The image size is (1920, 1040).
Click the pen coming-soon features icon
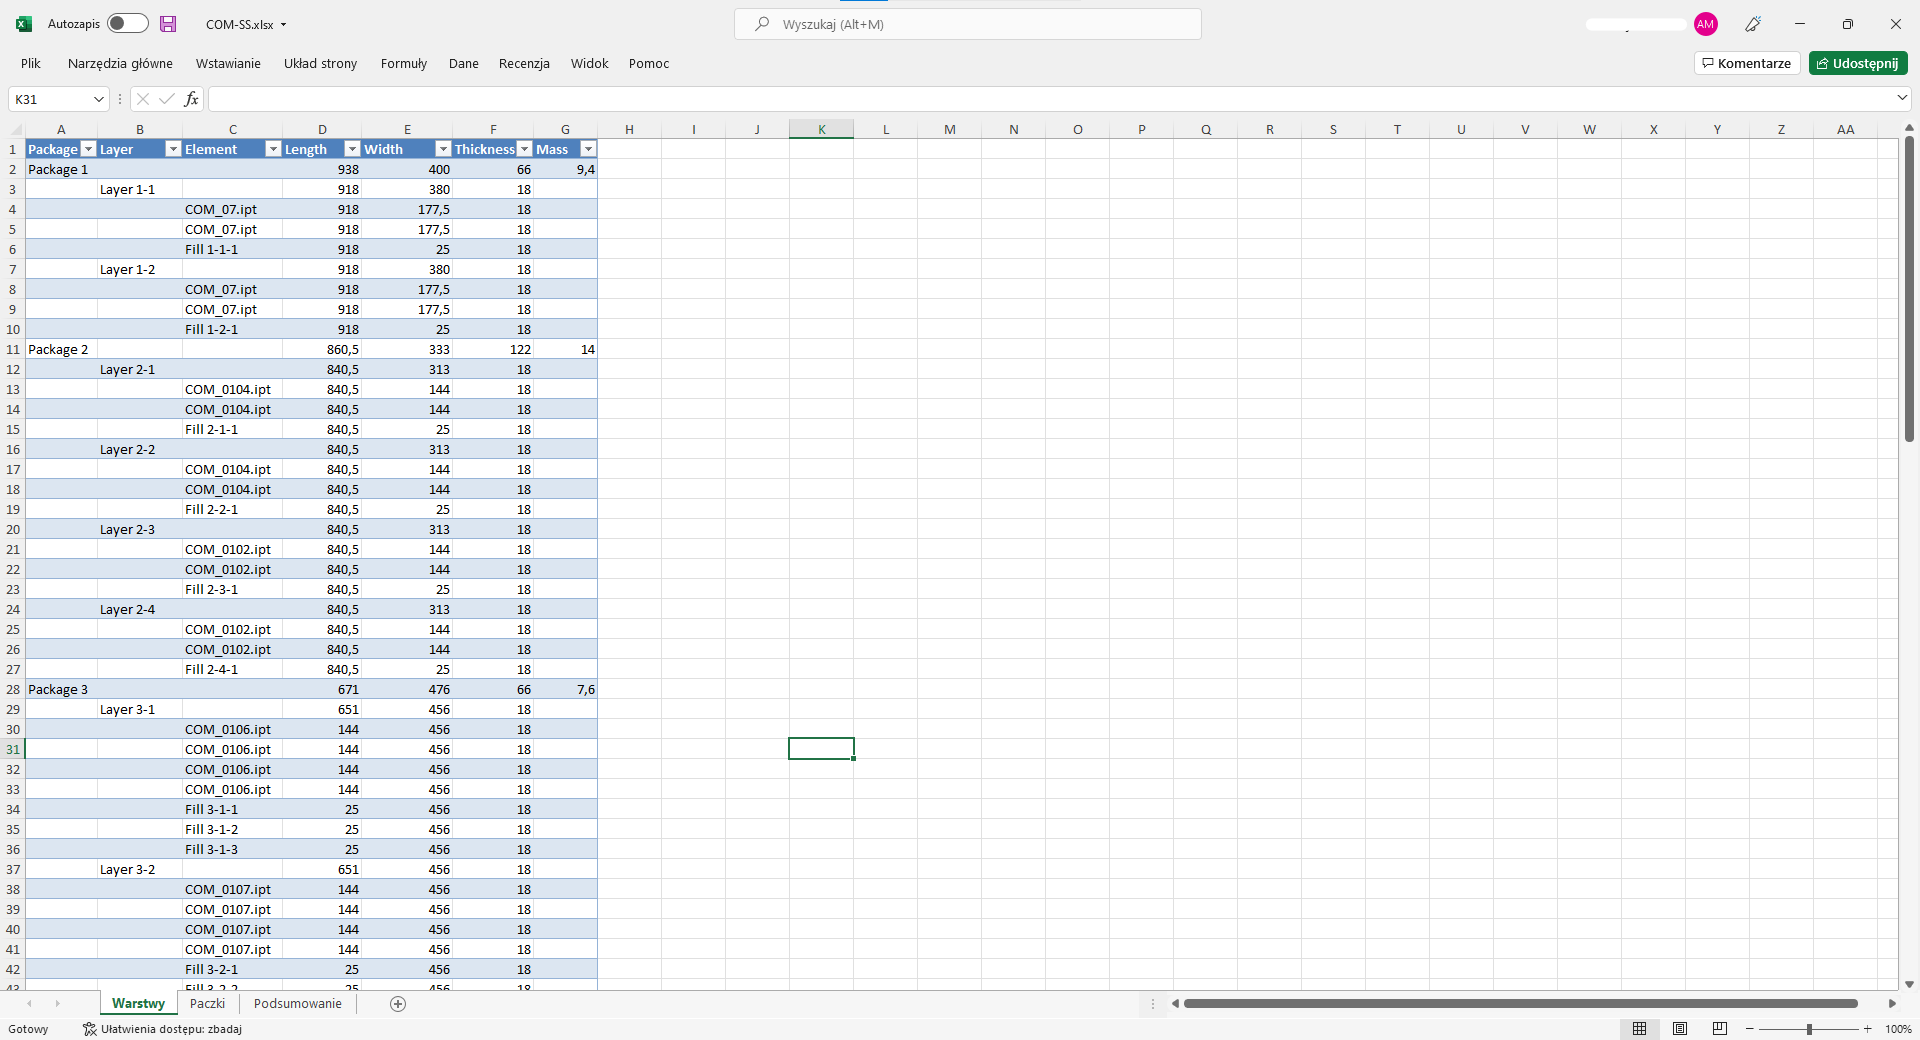(1753, 24)
